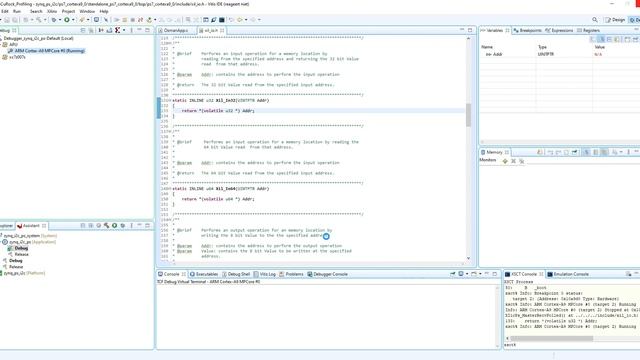
Task: Select zynq_i2c_ps [Platform] in Assistant
Action: 24,273
